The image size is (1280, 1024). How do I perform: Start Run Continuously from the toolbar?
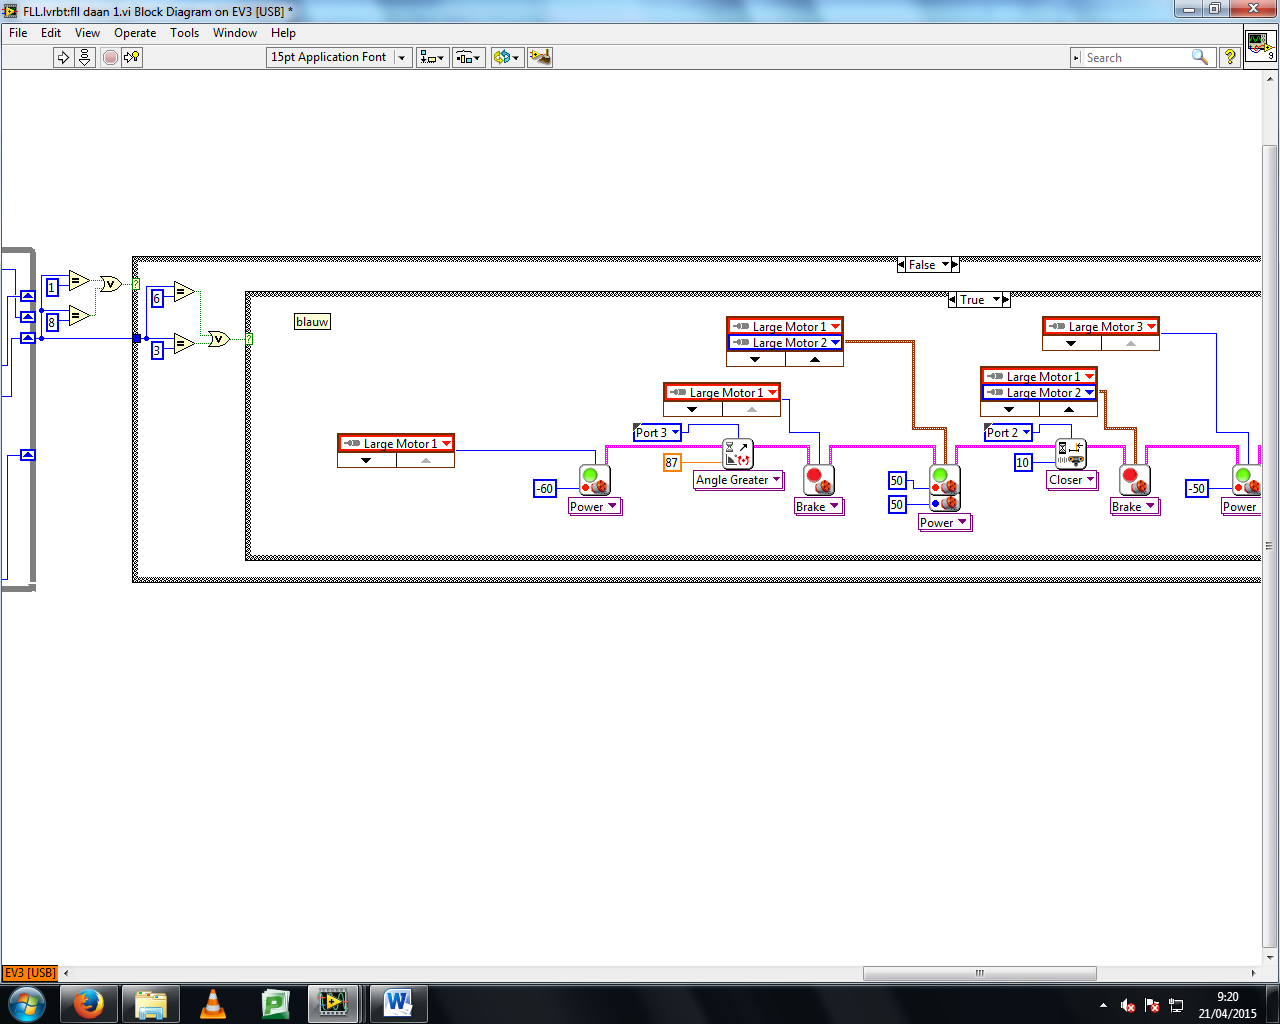[85, 58]
